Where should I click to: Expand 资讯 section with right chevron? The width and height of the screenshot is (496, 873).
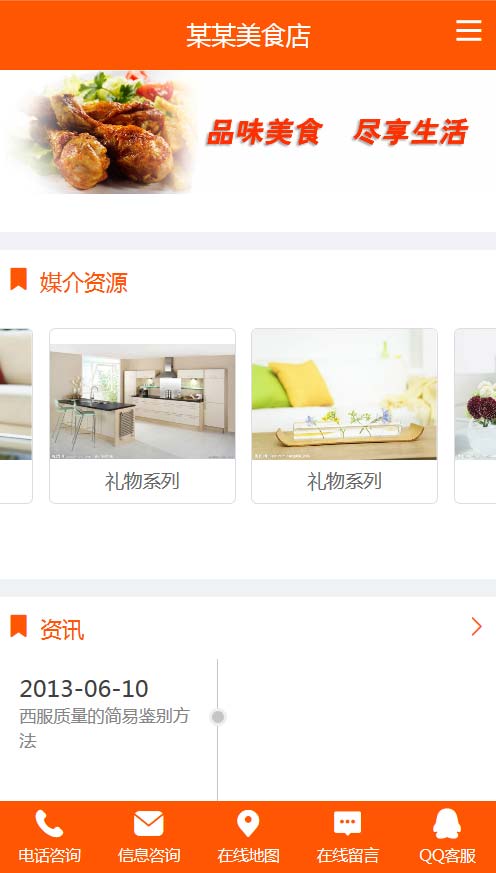[x=477, y=626]
